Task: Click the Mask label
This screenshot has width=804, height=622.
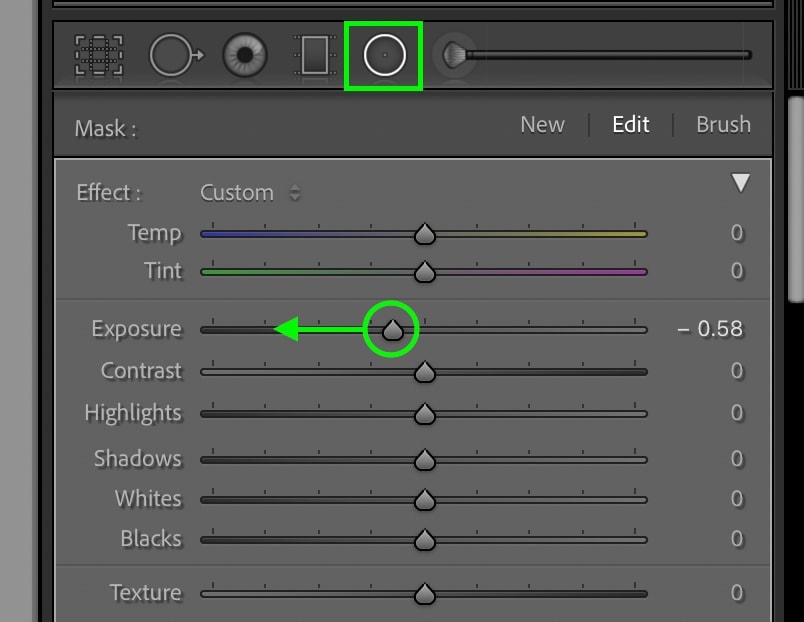Action: tap(106, 128)
